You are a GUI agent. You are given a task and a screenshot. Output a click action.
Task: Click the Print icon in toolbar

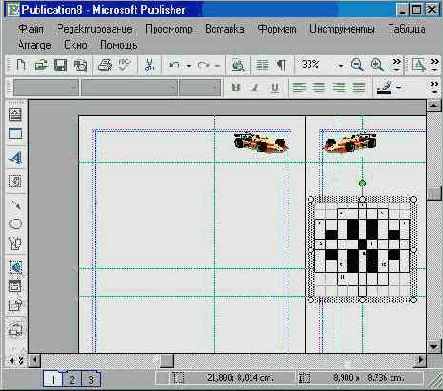pos(105,65)
